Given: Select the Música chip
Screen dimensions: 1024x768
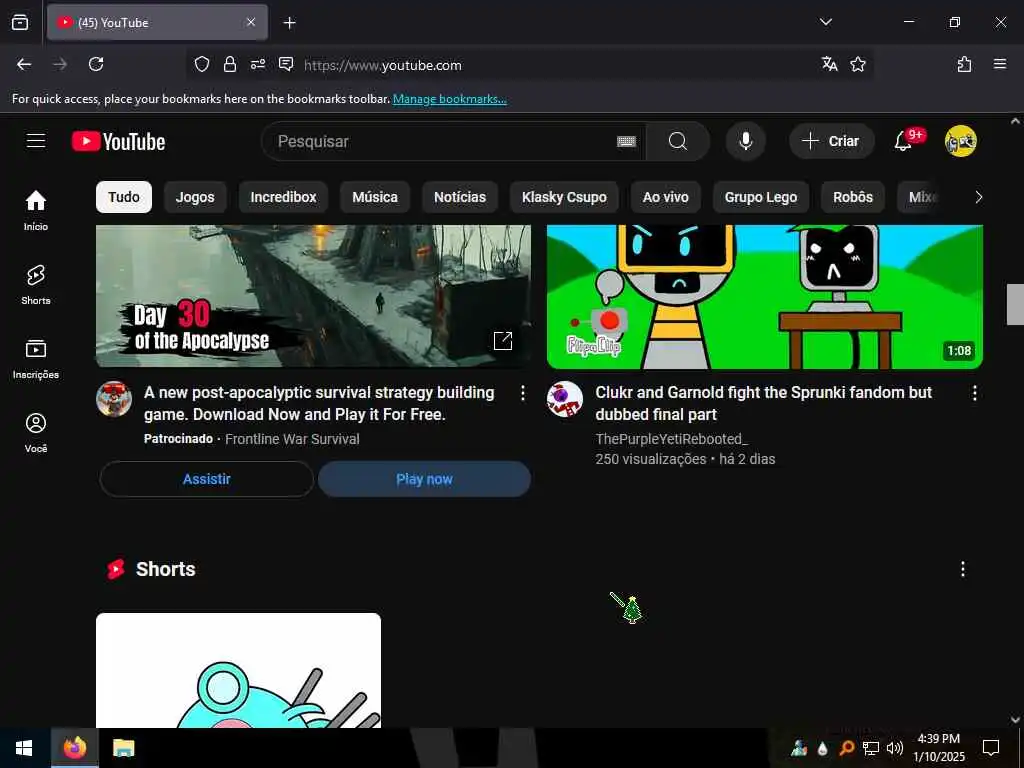Looking at the screenshot, I should (375, 197).
